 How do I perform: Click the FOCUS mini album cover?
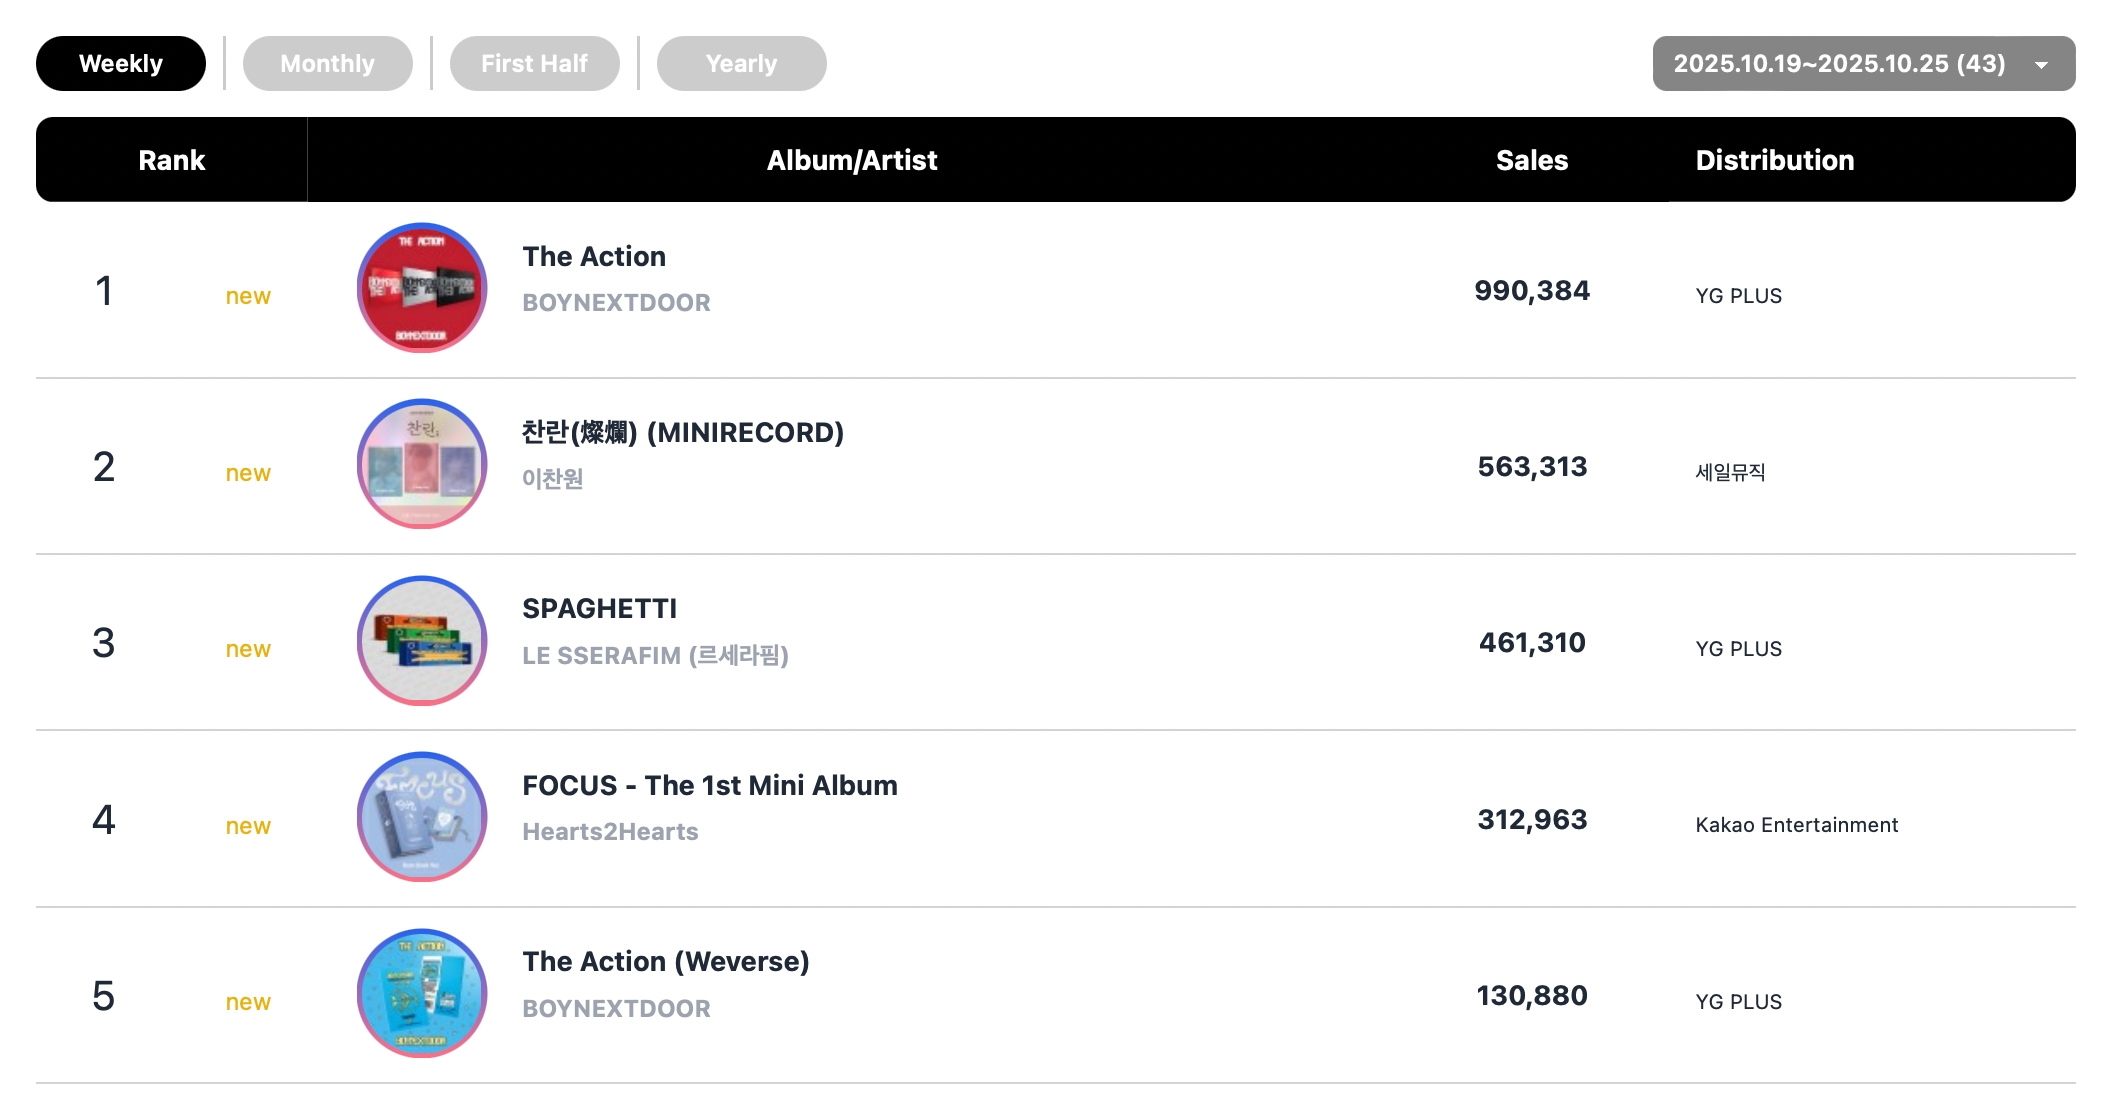(422, 817)
